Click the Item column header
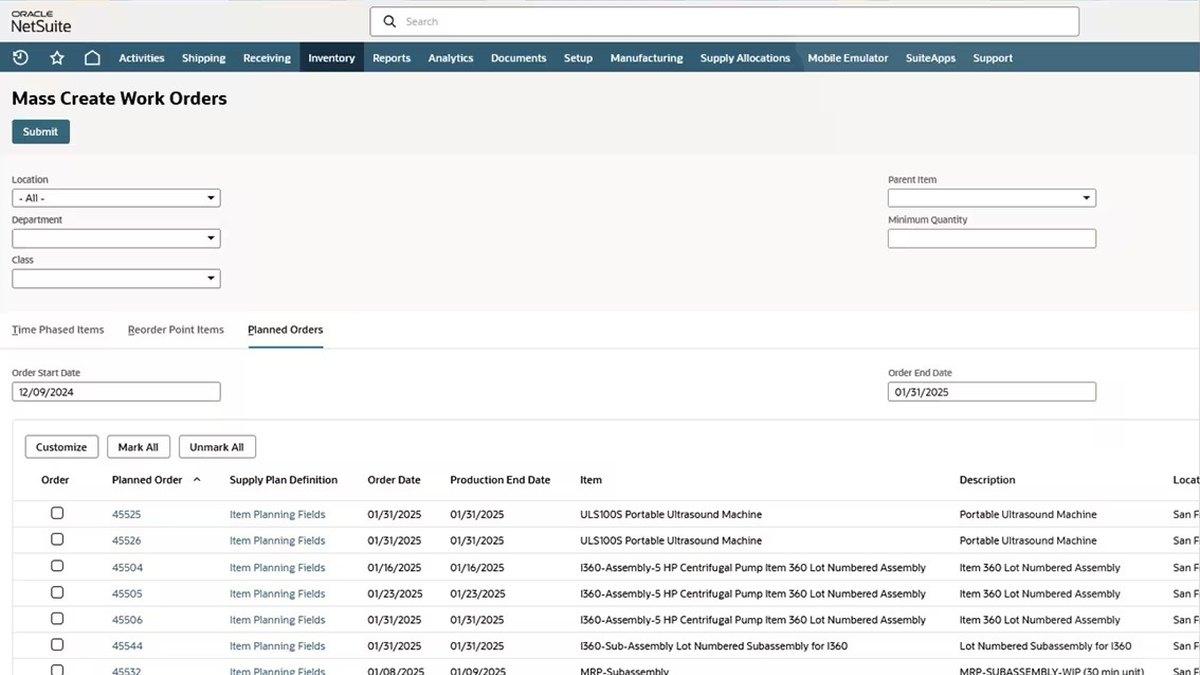Viewport: 1200px width, 675px height. (591, 480)
